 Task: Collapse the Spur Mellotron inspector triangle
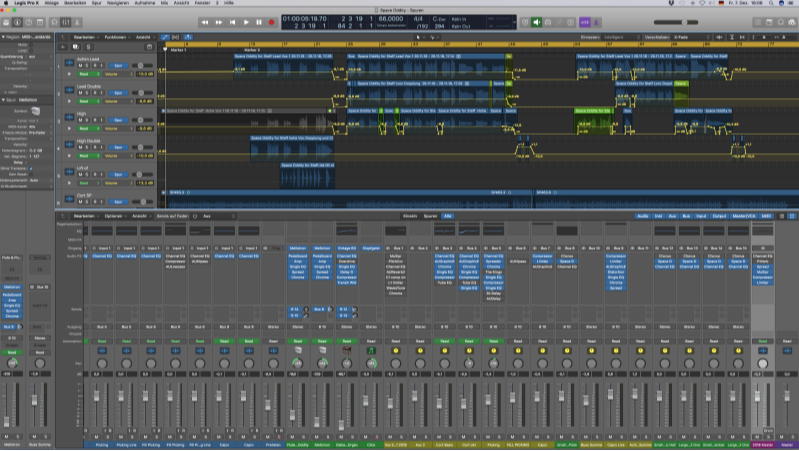pyautogui.click(x=3, y=100)
